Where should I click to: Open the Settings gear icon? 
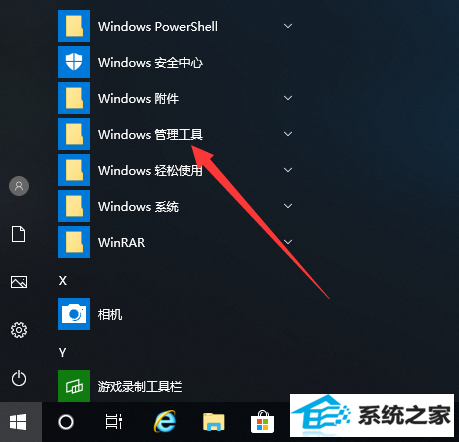coord(19,330)
